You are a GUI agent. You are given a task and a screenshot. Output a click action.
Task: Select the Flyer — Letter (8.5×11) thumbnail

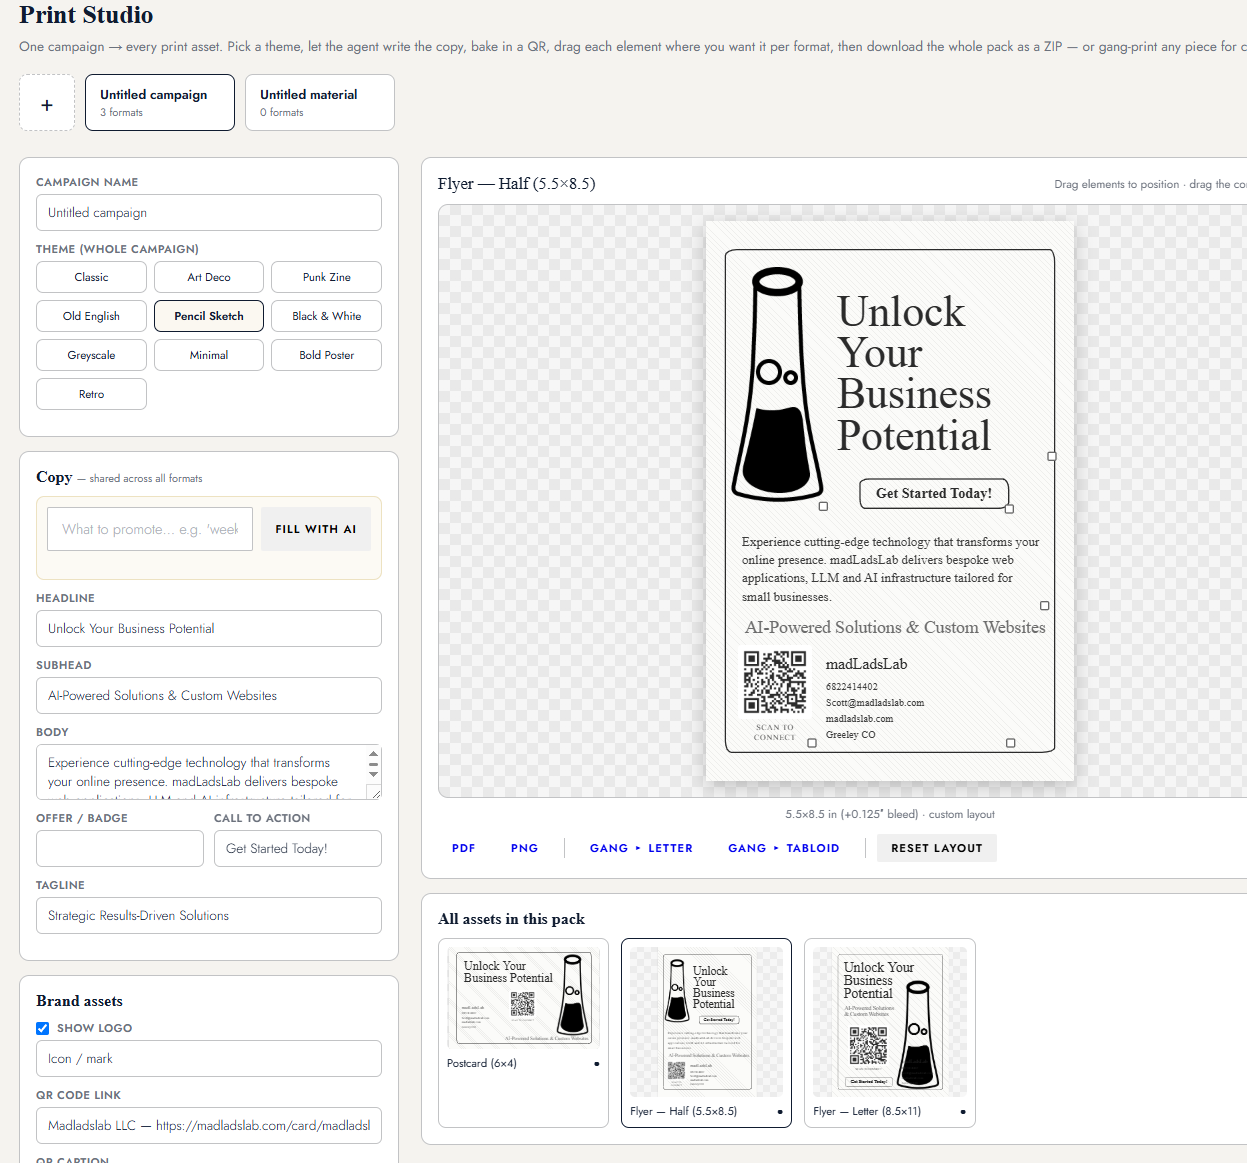pyautogui.click(x=890, y=1033)
